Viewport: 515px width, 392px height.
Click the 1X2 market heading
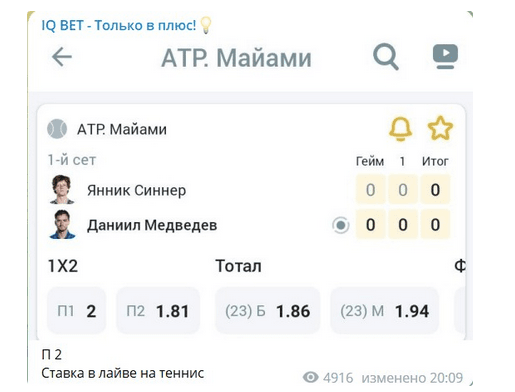pyautogui.click(x=63, y=266)
